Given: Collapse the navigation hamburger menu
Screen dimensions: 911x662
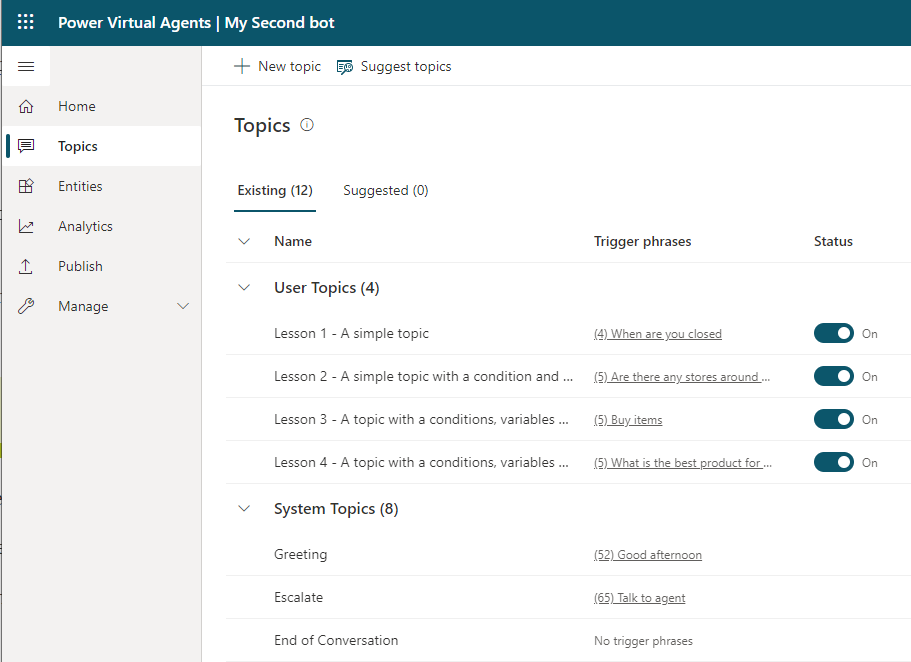Looking at the screenshot, I should 26,66.
